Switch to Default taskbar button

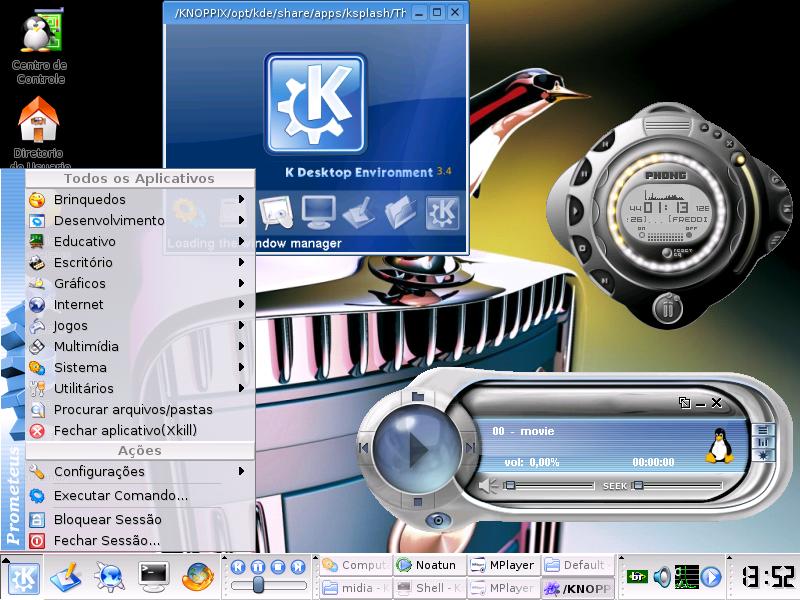coord(578,565)
